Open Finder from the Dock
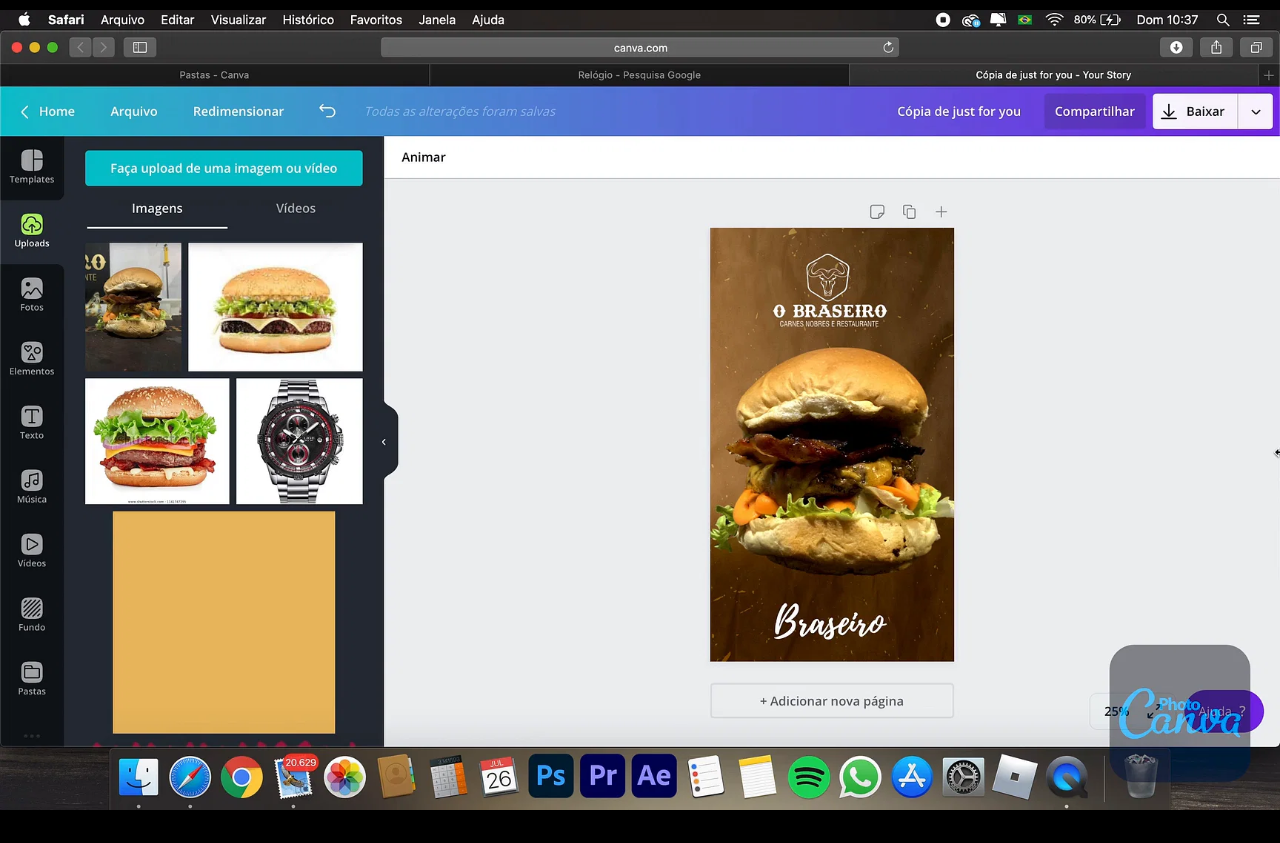Viewport: 1280px width, 843px height. tap(139, 777)
